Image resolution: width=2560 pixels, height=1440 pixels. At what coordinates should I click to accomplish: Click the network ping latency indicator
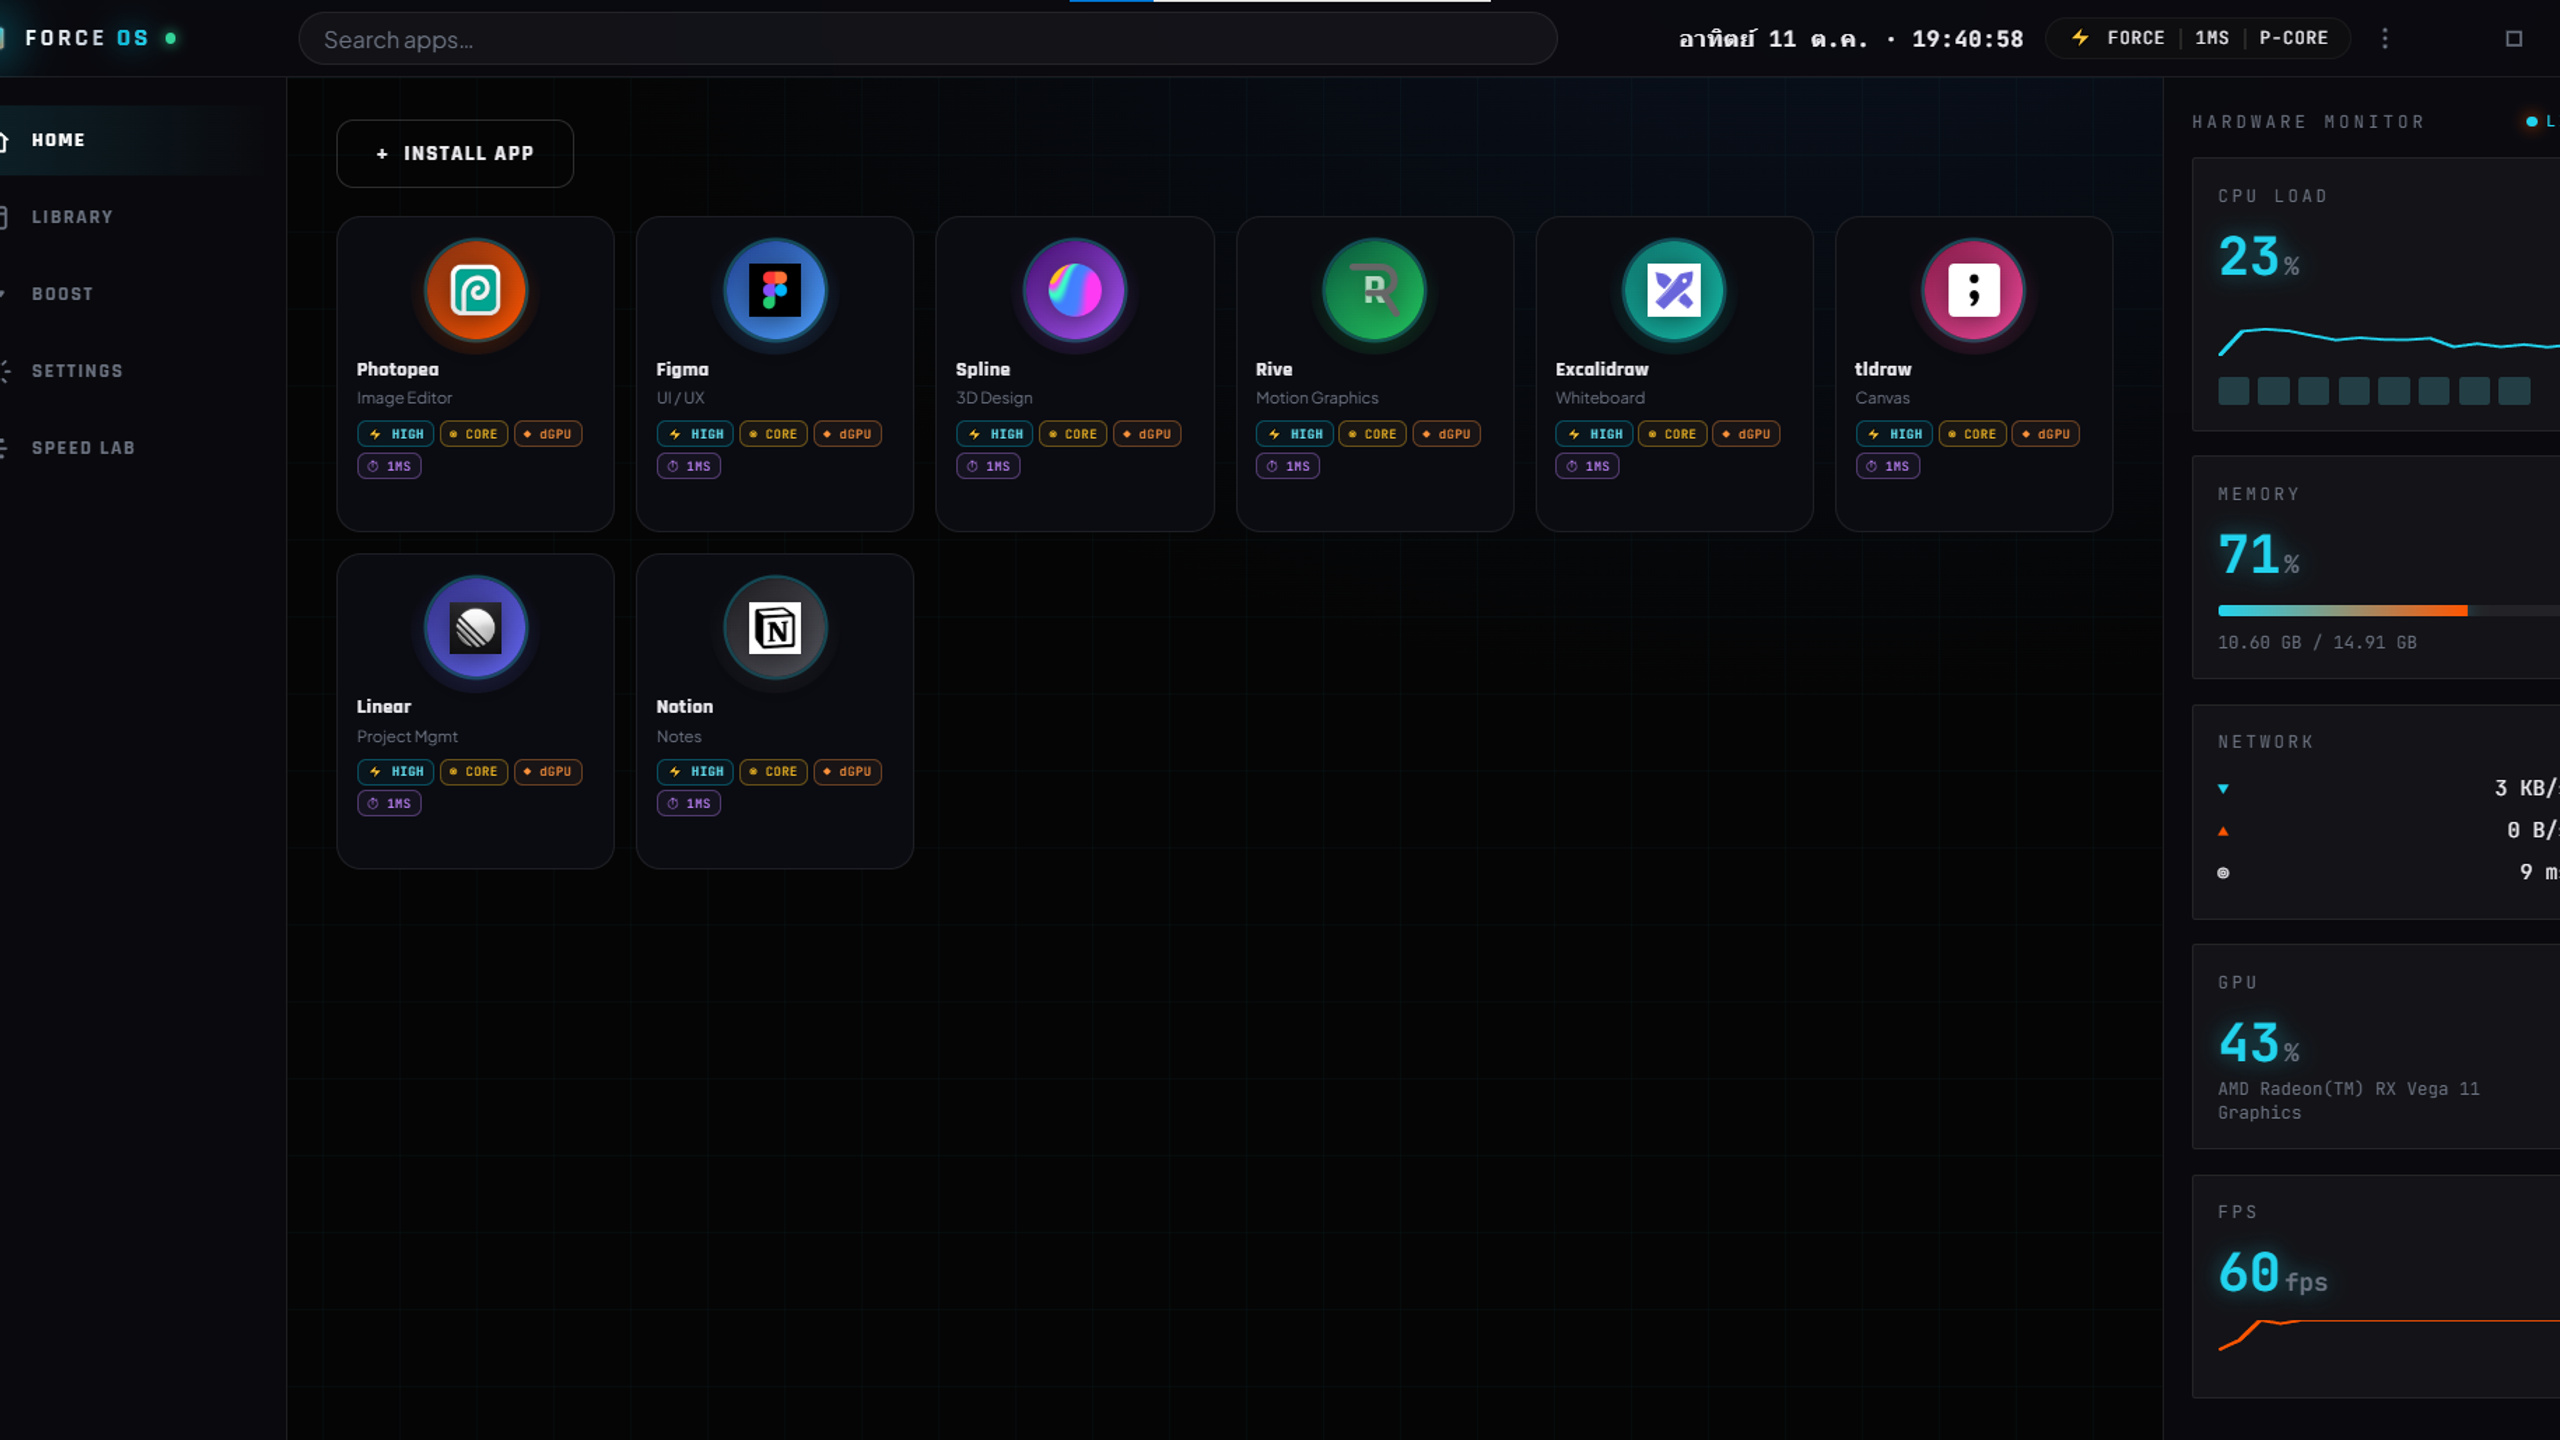[x=2223, y=873]
